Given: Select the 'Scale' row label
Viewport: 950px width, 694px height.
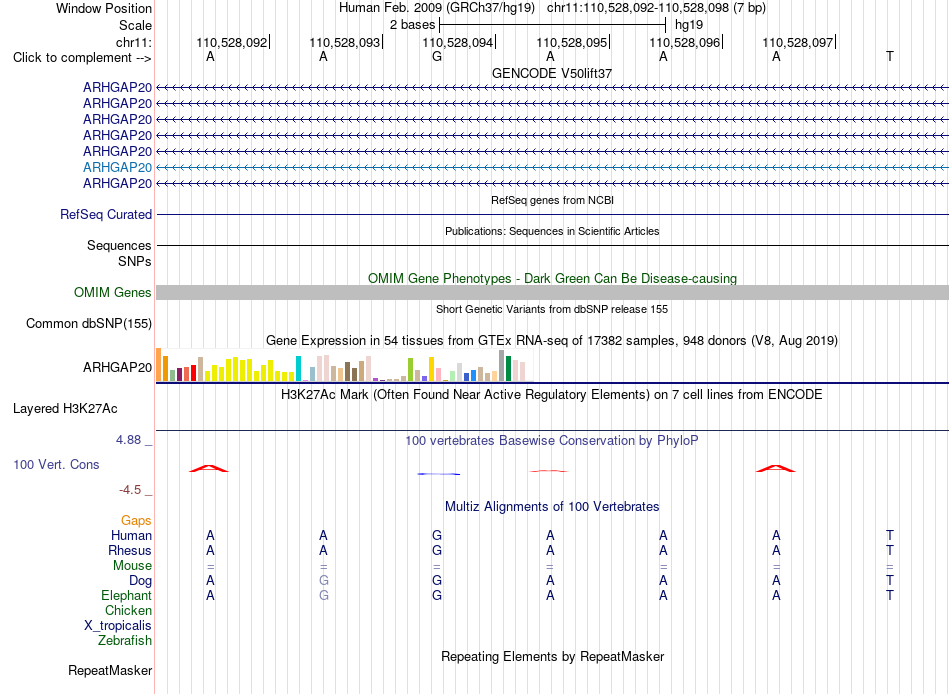Looking at the screenshot, I should [135, 25].
